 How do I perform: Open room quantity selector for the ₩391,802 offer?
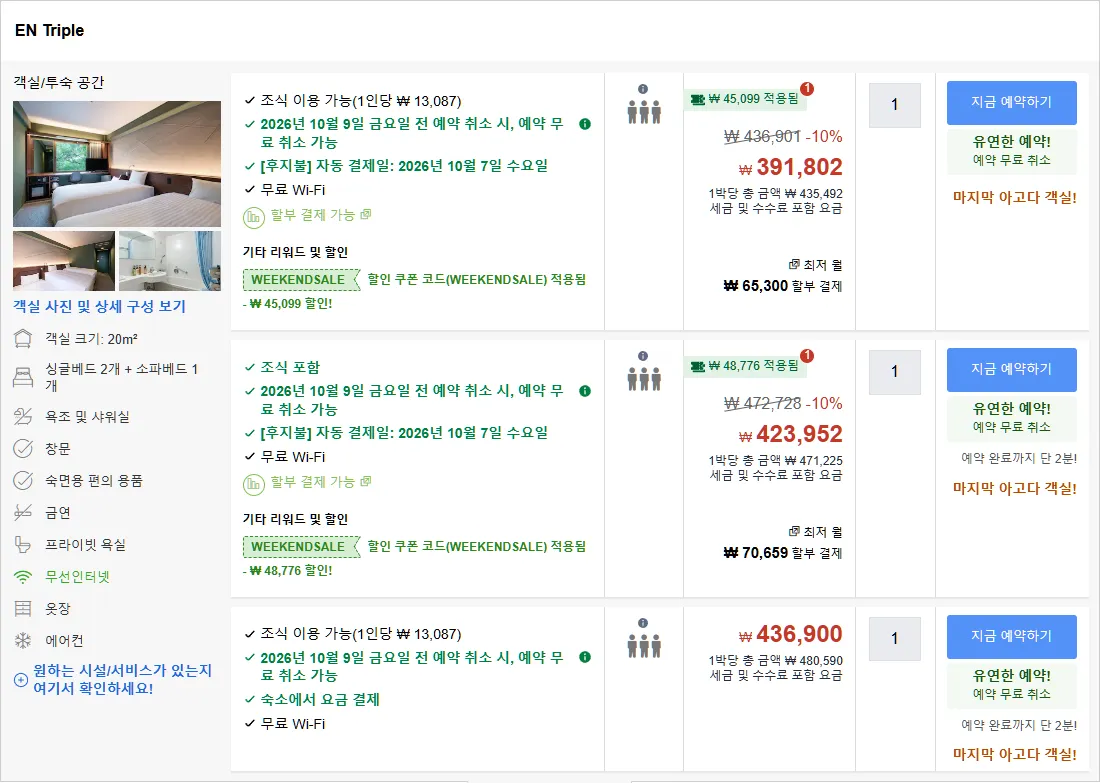pyautogui.click(x=894, y=105)
